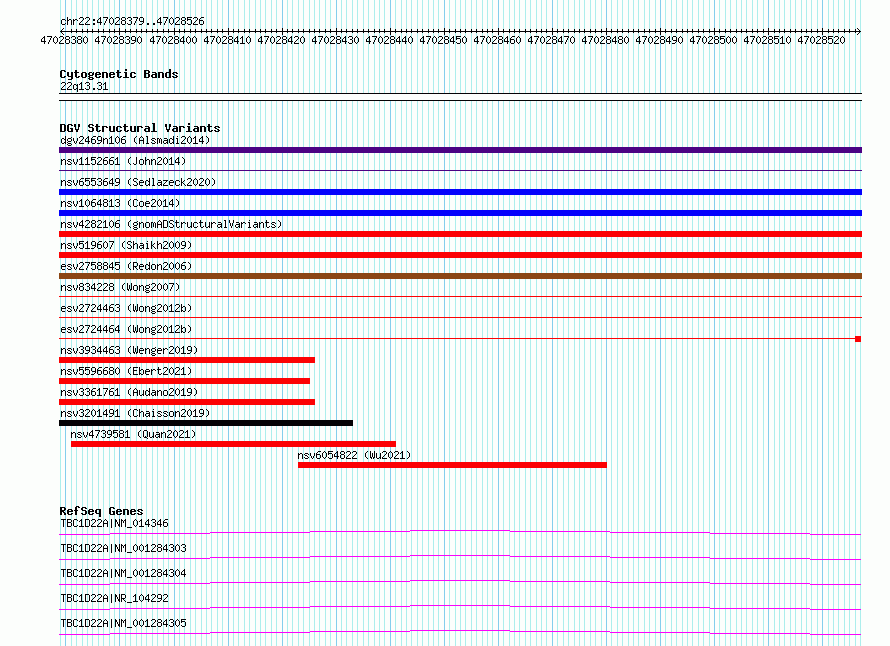Image resolution: width=890 pixels, height=646 pixels.
Task: Click the Cytogenetic Bands track heading
Action: click(x=119, y=74)
